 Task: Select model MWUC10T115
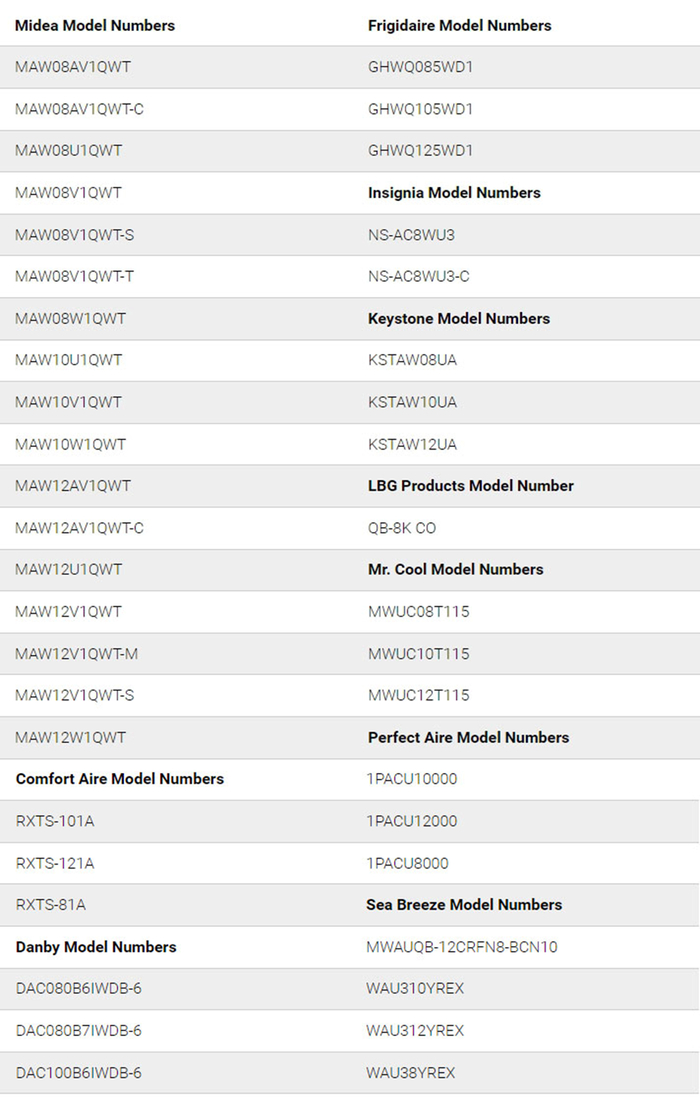418,654
